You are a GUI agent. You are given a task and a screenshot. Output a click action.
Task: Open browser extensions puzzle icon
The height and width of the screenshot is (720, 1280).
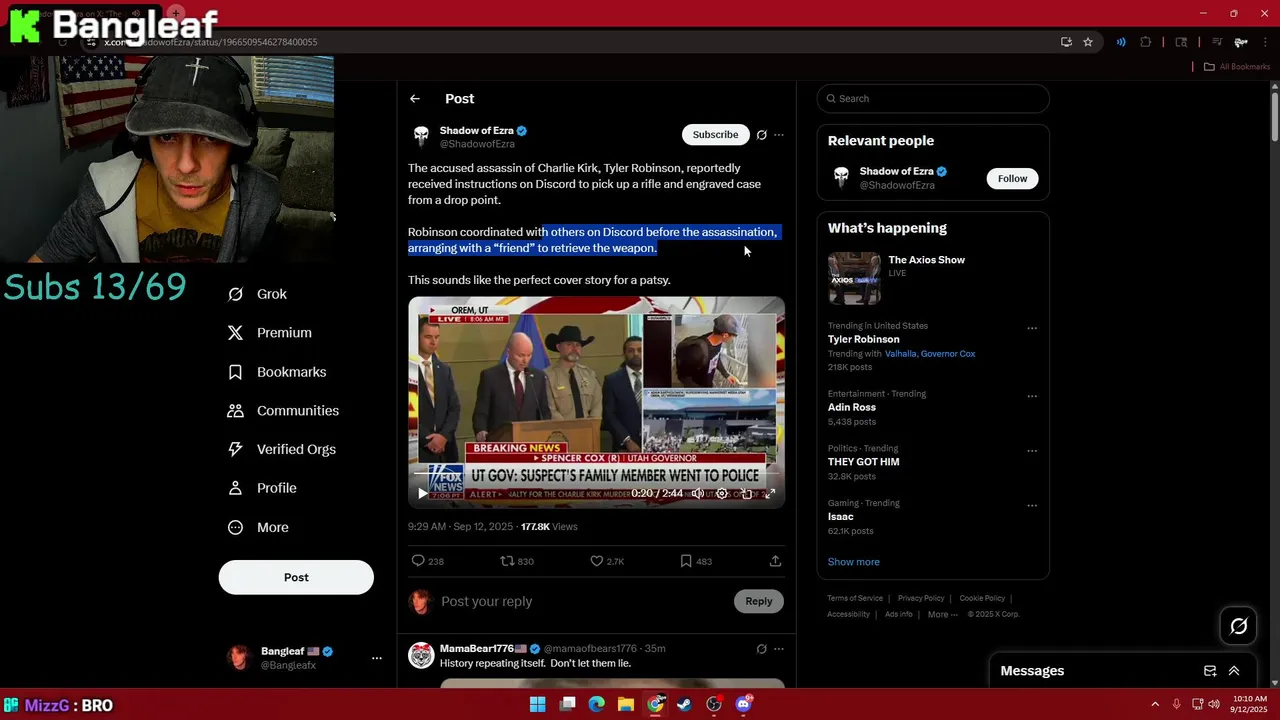click(1146, 42)
